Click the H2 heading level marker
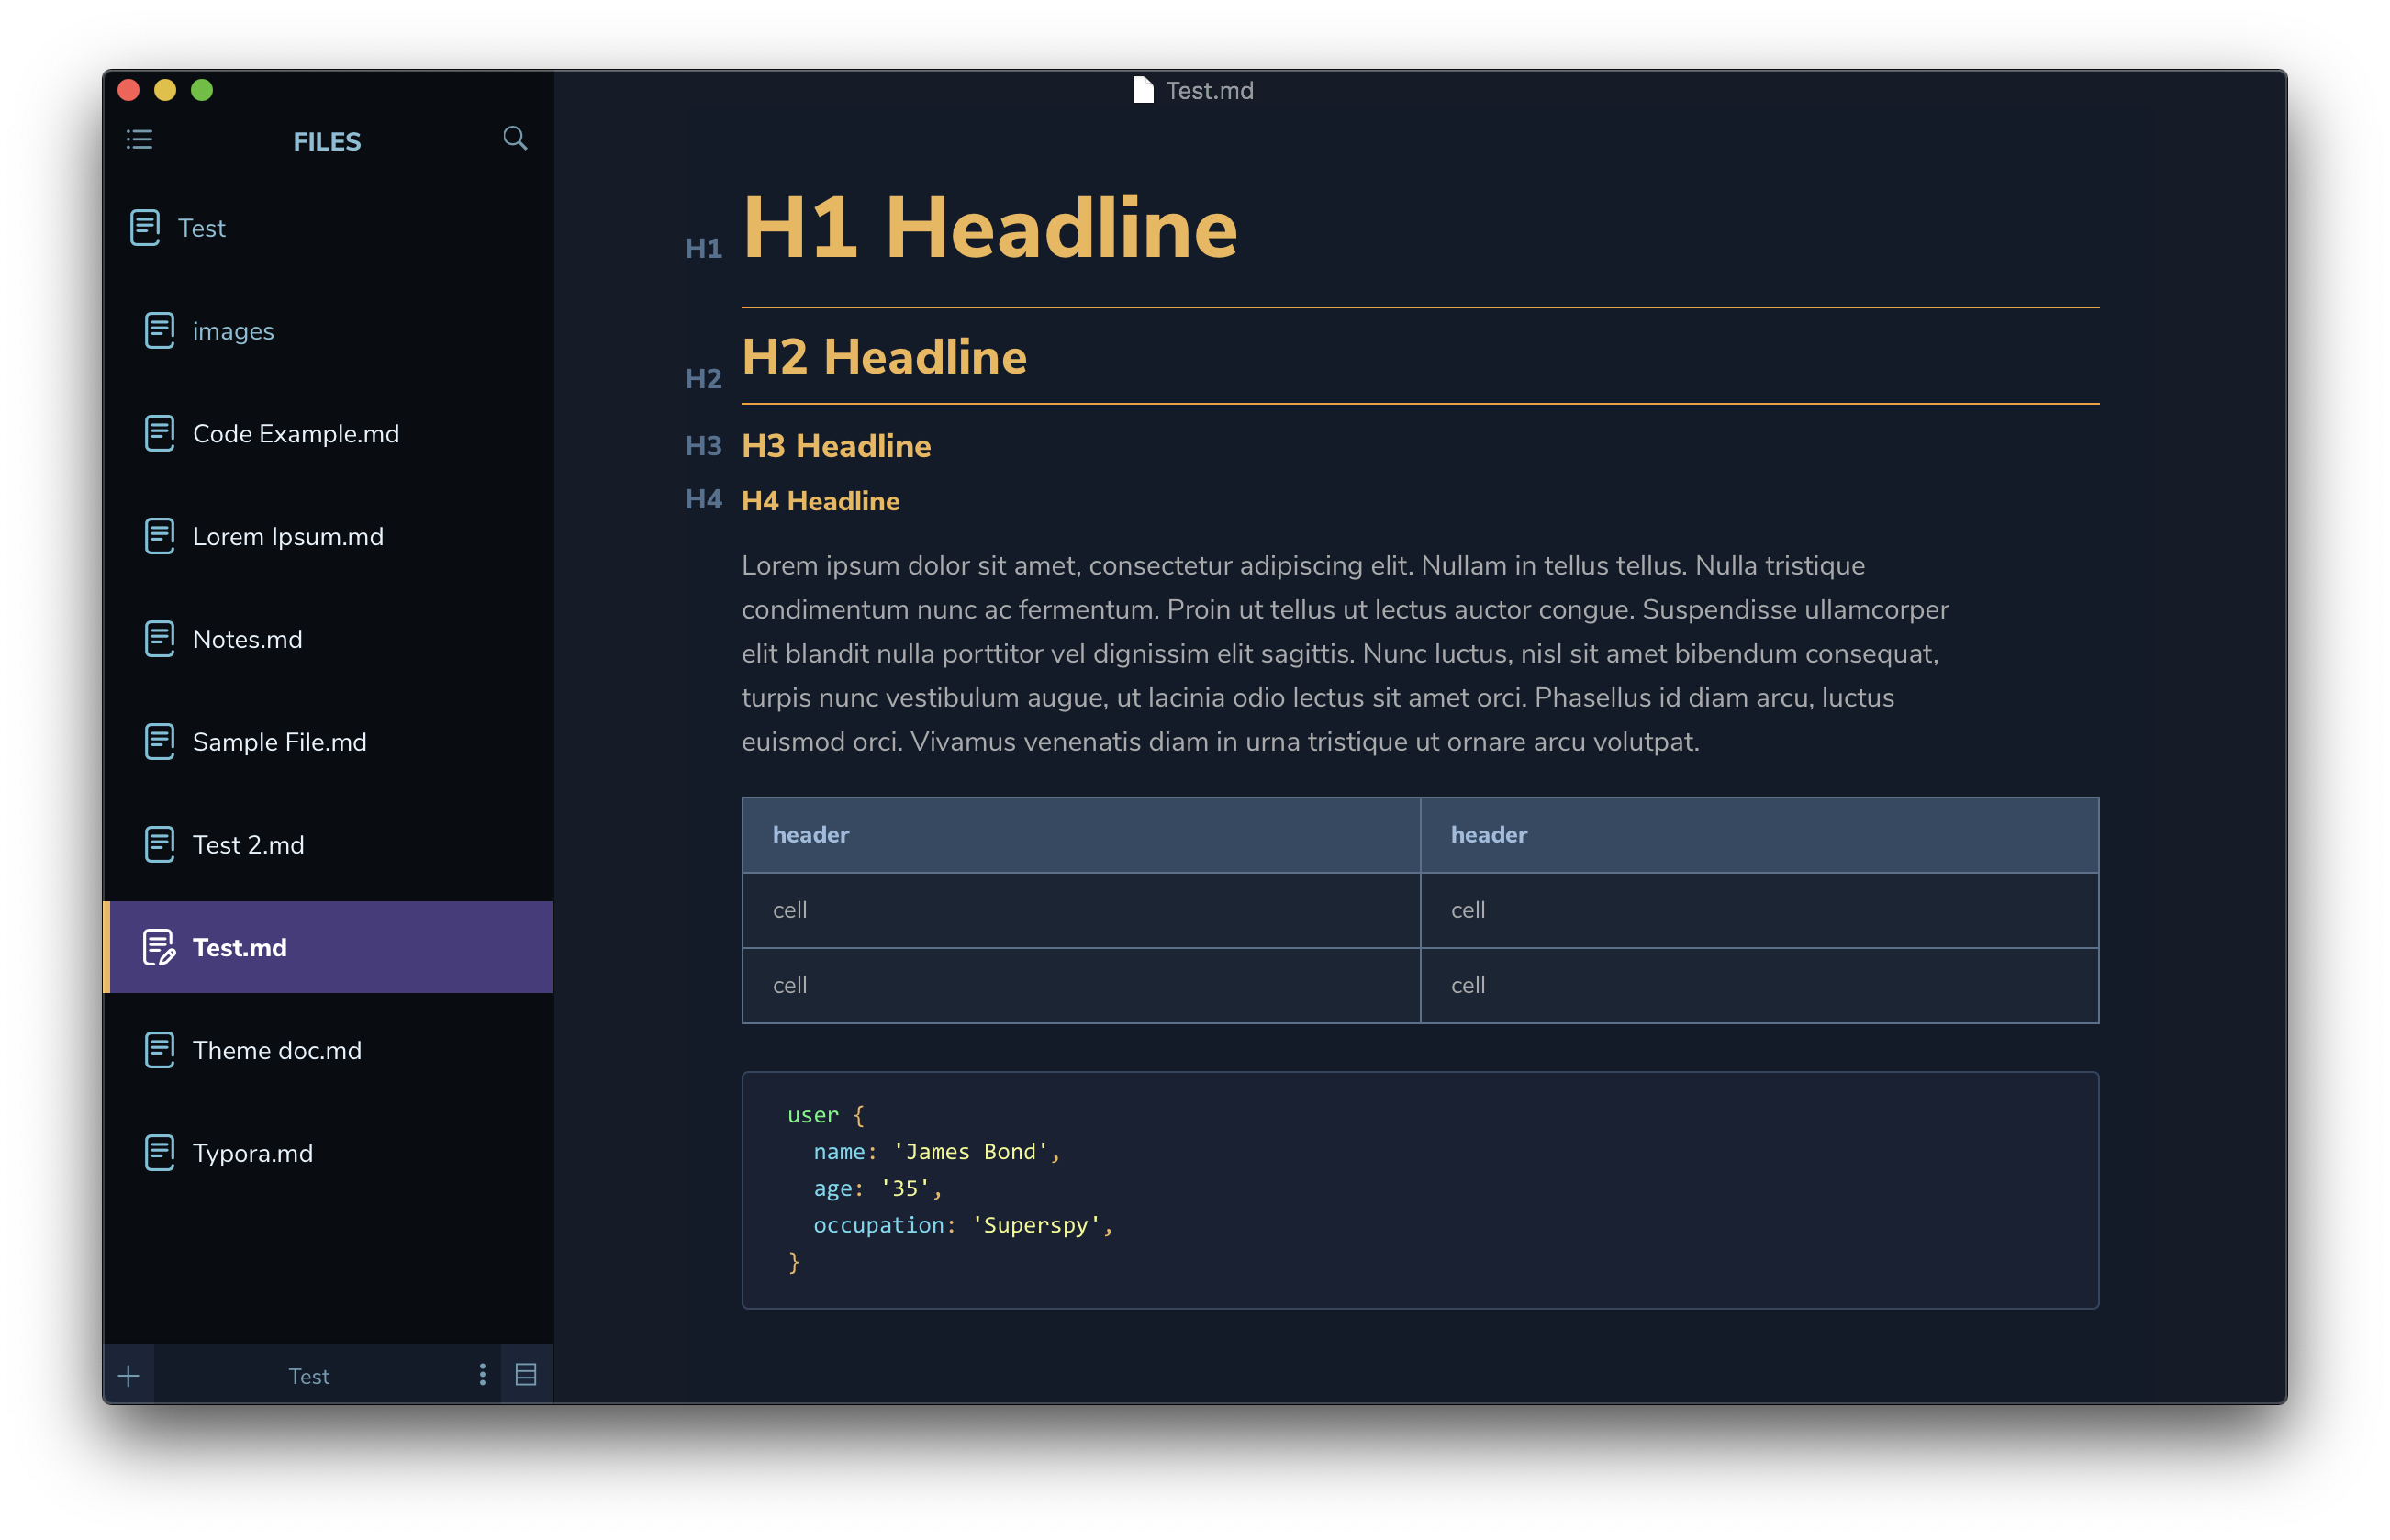The image size is (2390, 1540). 703,378
